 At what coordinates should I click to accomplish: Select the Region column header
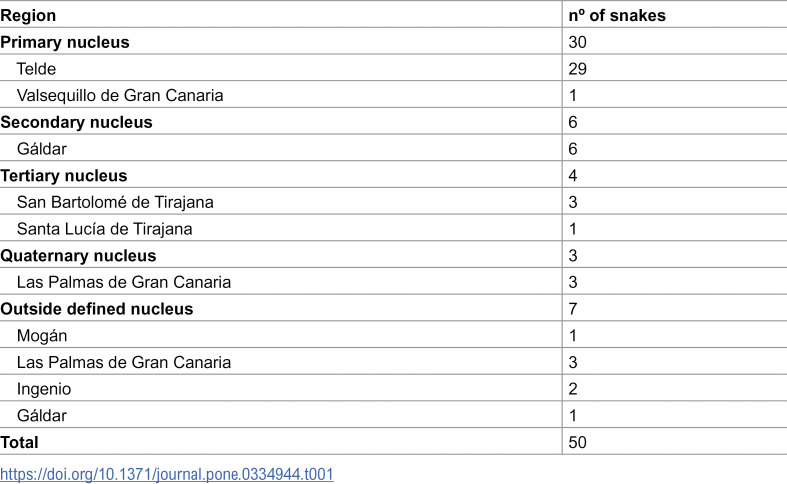click(x=28, y=16)
